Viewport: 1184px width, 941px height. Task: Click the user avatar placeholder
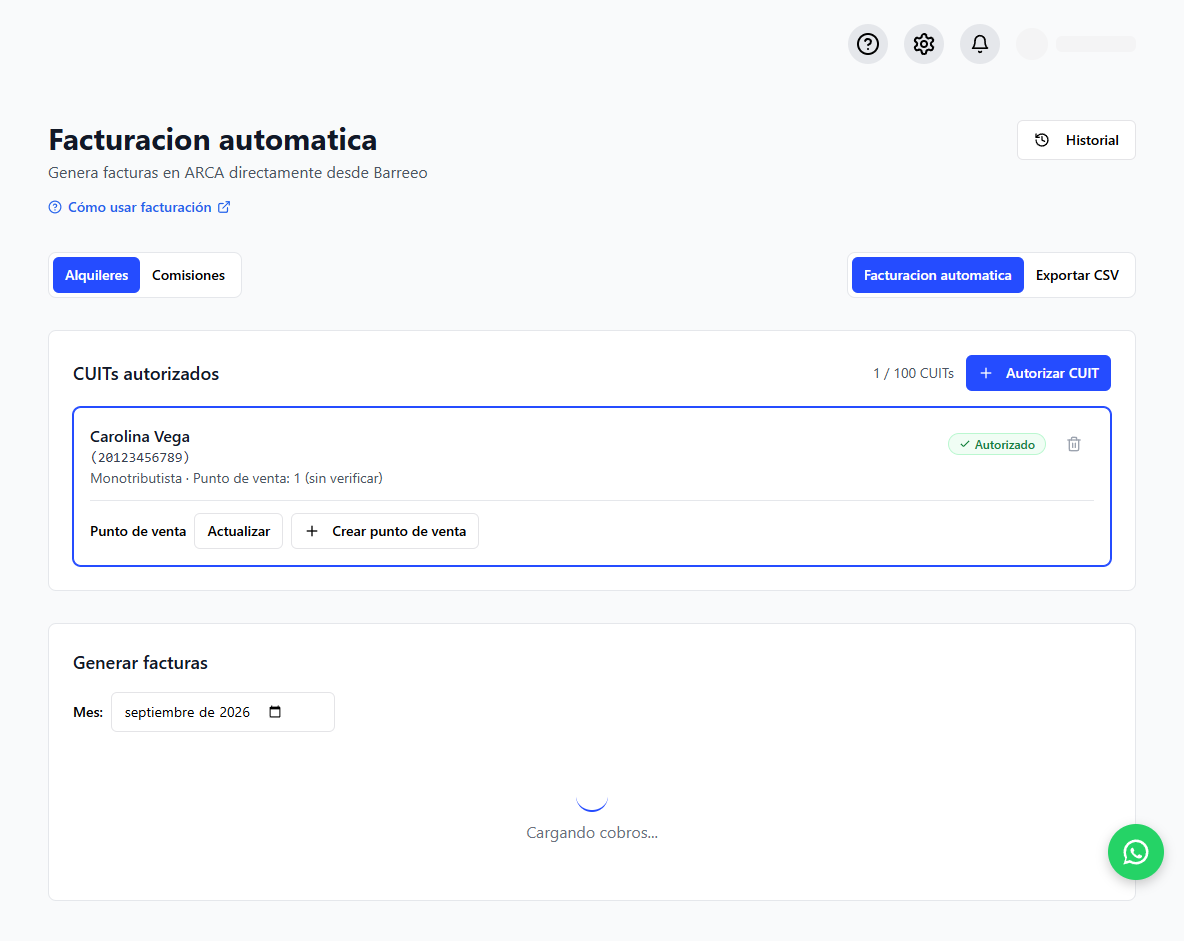(1031, 44)
